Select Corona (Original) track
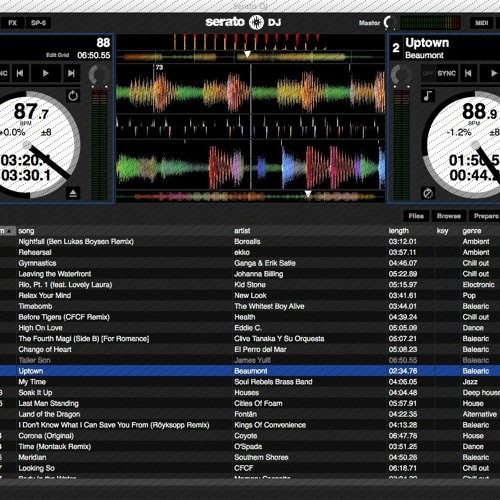Image resolution: width=500 pixels, height=500 pixels. (250, 436)
